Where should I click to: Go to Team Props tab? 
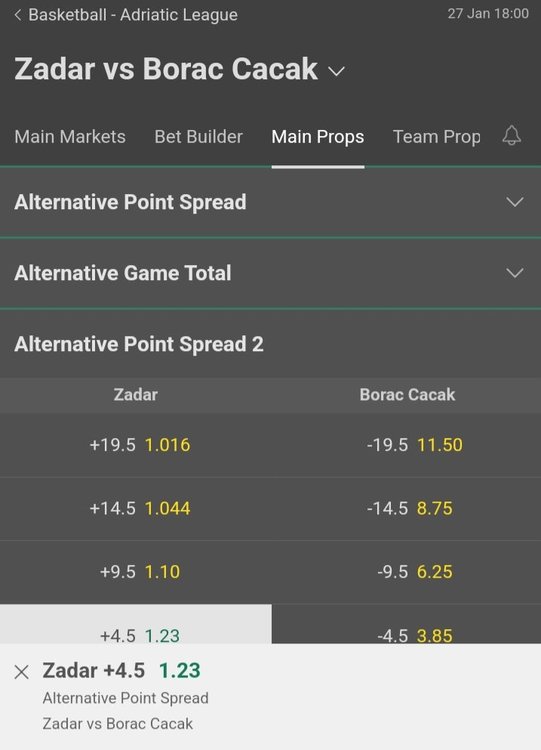point(437,137)
